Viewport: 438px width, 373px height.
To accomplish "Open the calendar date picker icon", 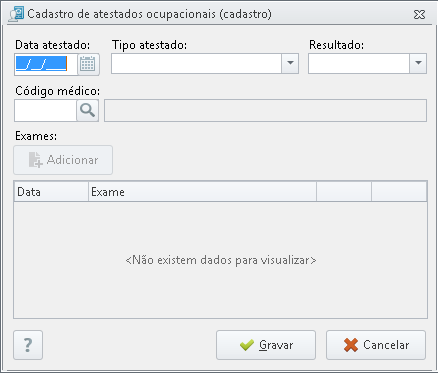I will click(88, 64).
